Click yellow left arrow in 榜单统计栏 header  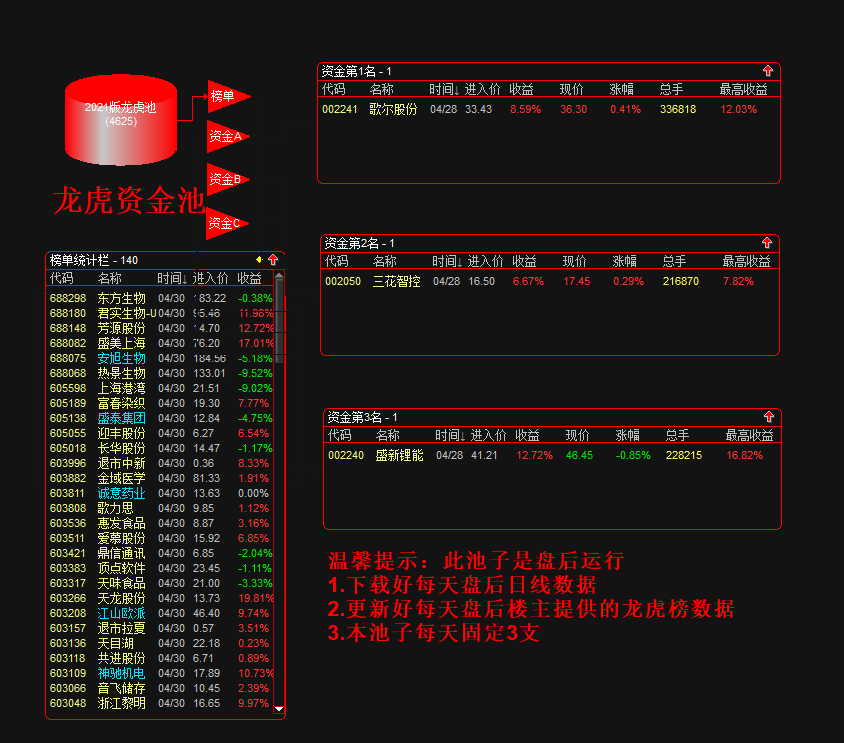(259, 260)
